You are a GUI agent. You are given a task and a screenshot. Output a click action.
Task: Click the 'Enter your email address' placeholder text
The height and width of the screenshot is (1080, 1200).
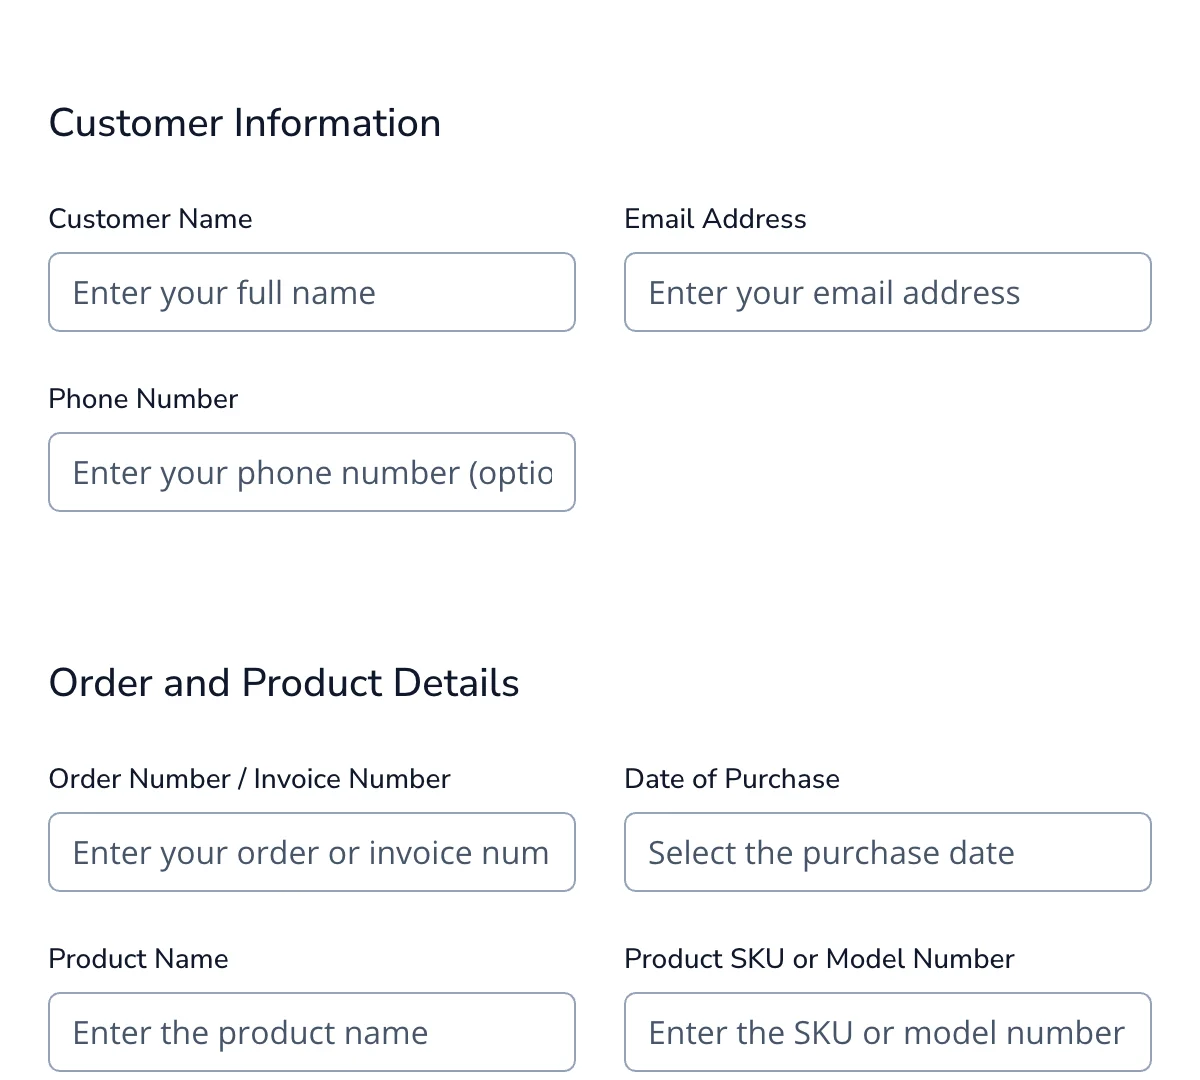coord(834,293)
